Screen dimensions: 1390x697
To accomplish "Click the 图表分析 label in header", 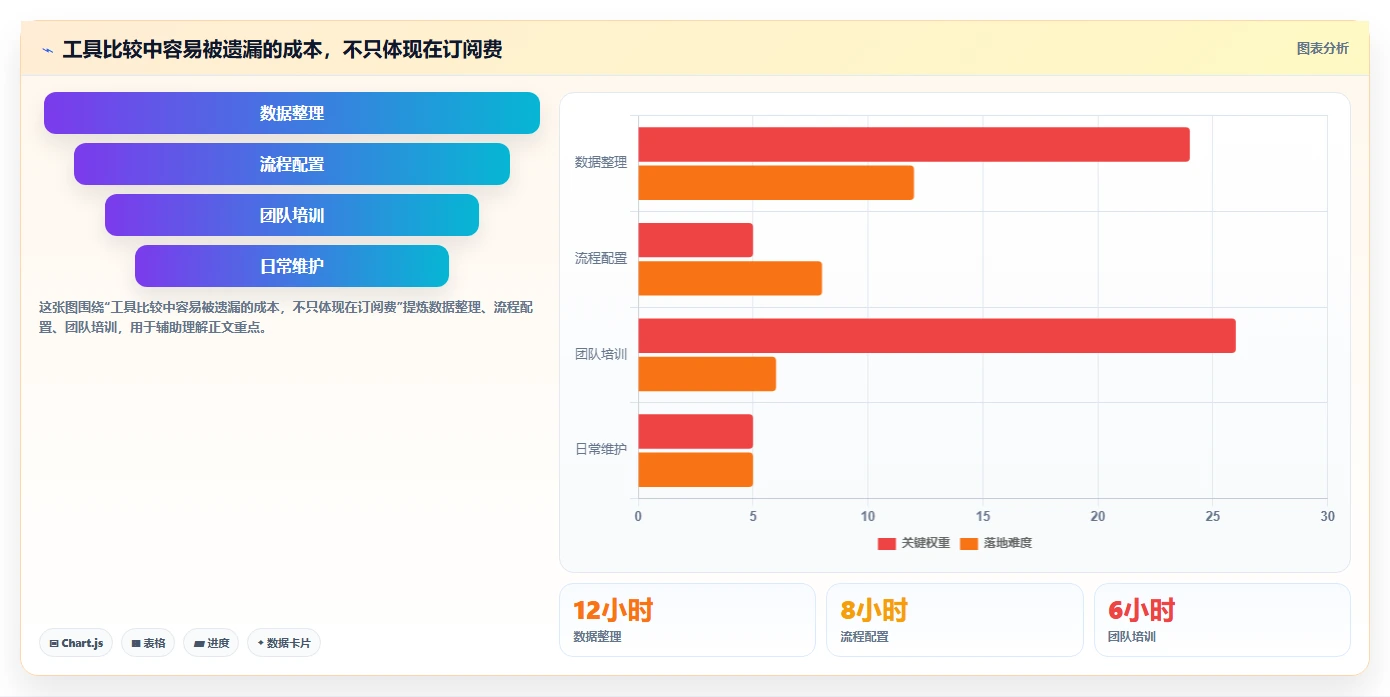I will 1322,48.
